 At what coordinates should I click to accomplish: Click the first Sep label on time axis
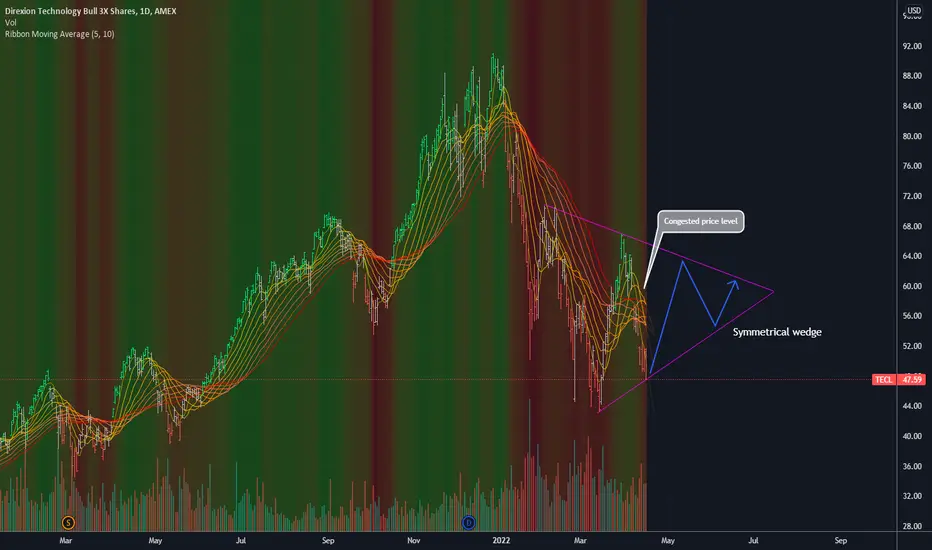pyautogui.click(x=328, y=540)
